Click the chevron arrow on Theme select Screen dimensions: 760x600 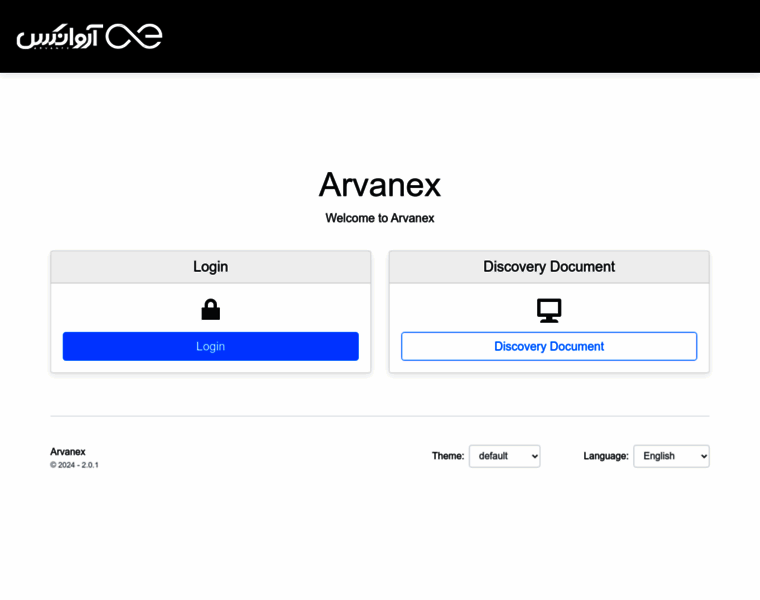[534, 456]
